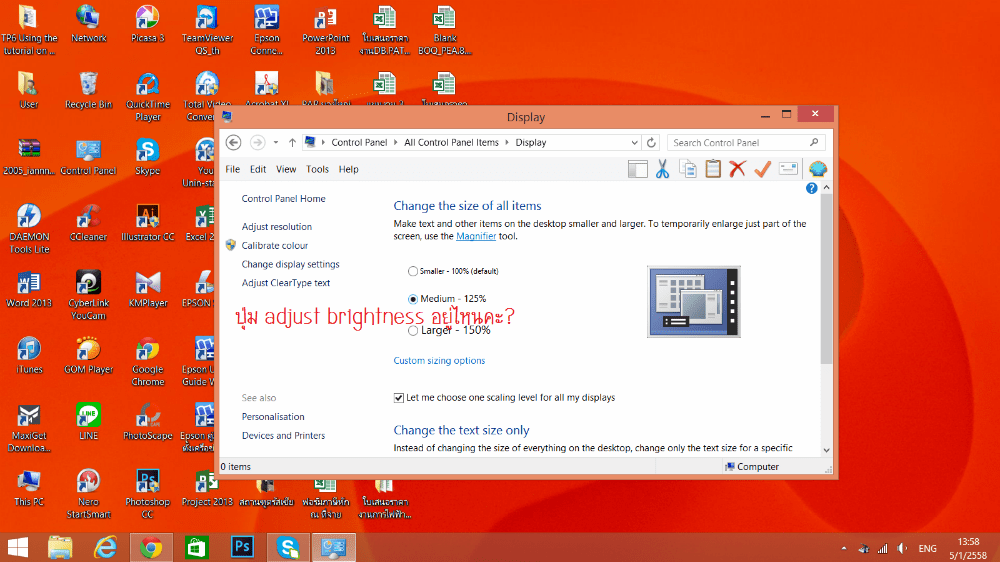Click the Paste clipboard icon
The width and height of the screenshot is (1000, 562).
(713, 169)
